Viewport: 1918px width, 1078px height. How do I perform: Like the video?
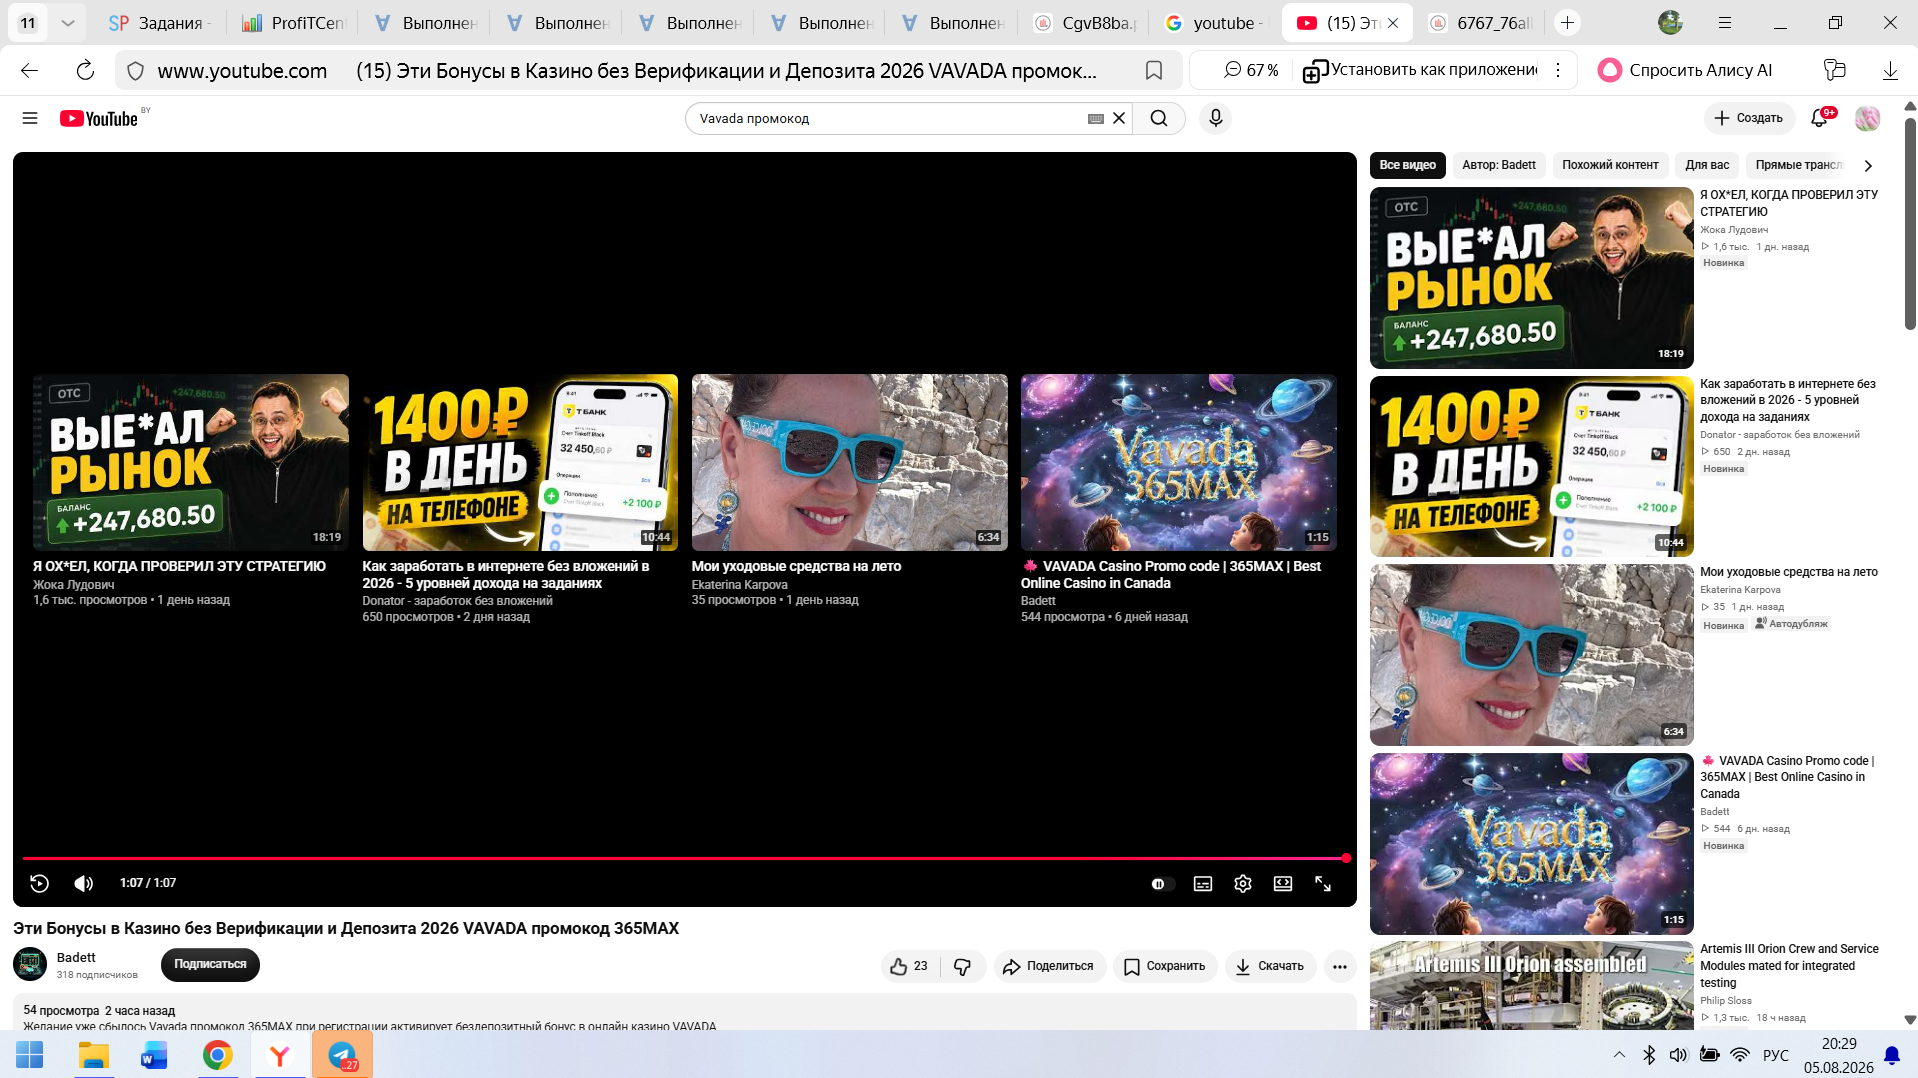pyautogui.click(x=909, y=966)
